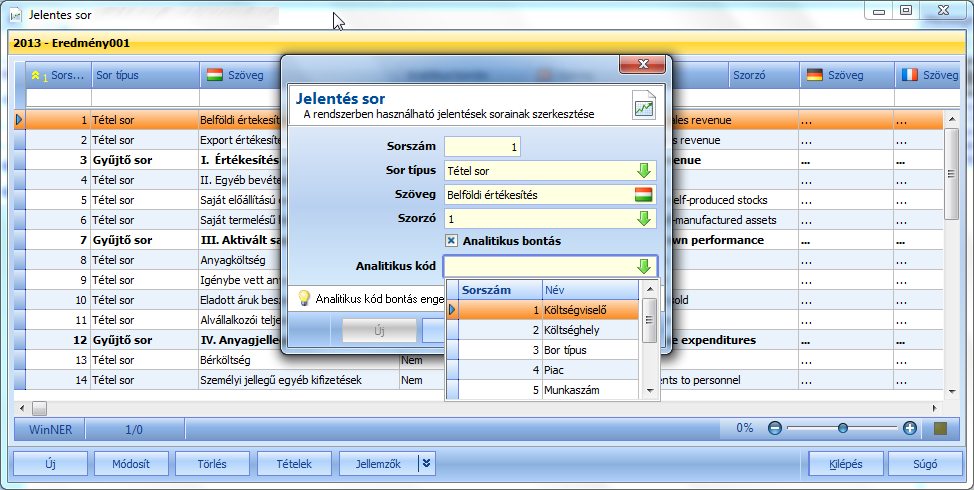
Task: Click the olive square icon in status bar
Action: tap(940, 428)
